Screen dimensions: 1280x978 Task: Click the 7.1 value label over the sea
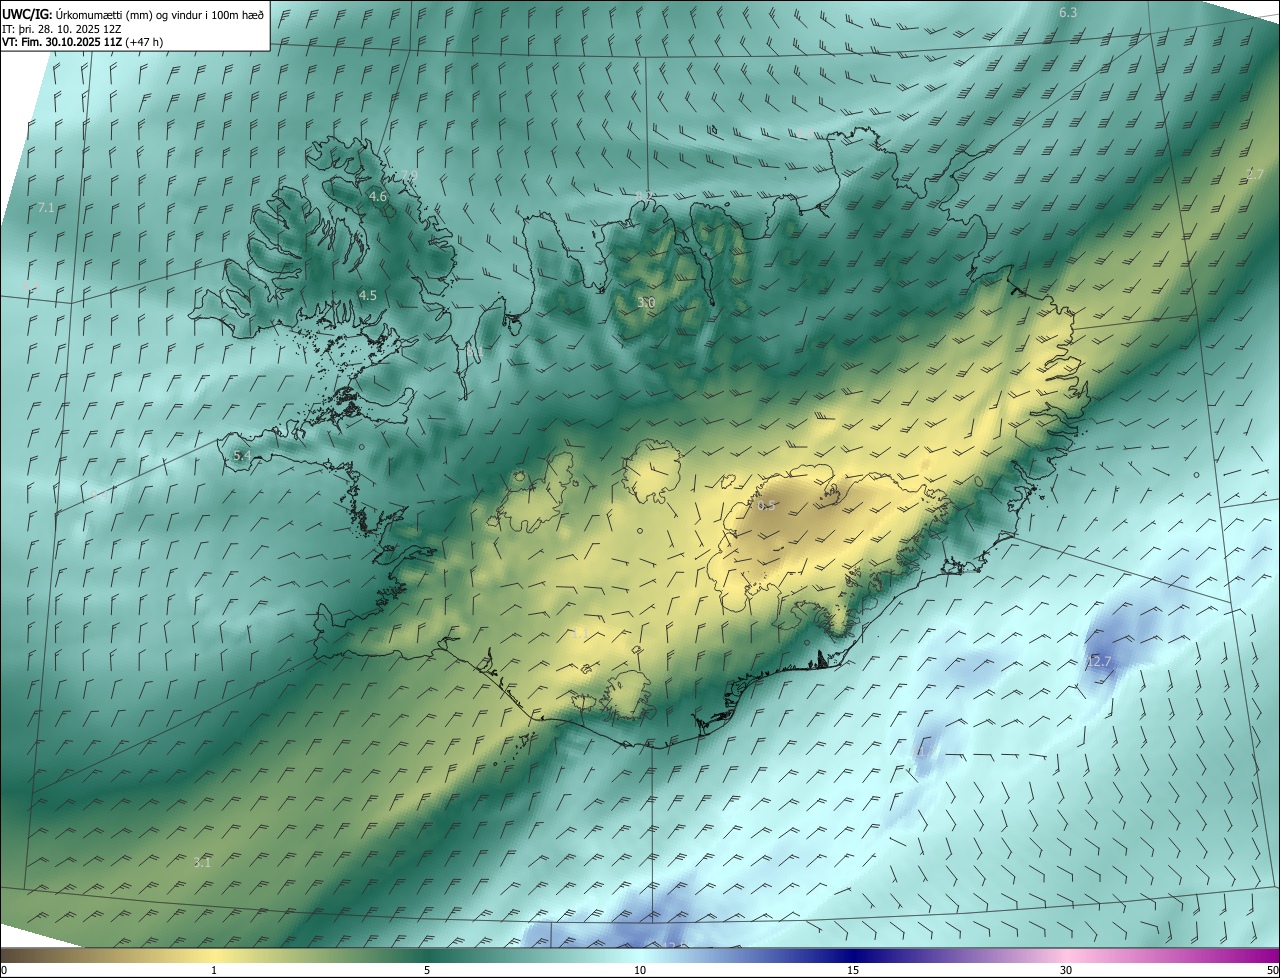click(x=46, y=208)
